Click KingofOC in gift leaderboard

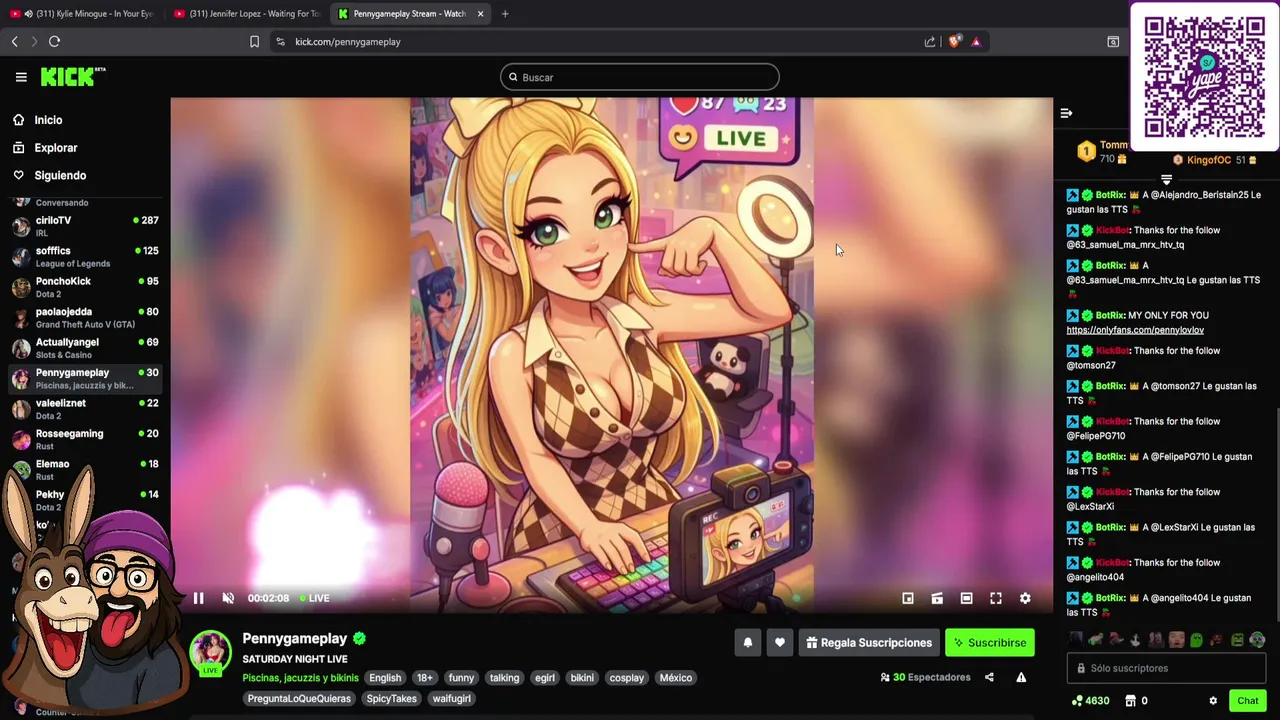point(1209,160)
